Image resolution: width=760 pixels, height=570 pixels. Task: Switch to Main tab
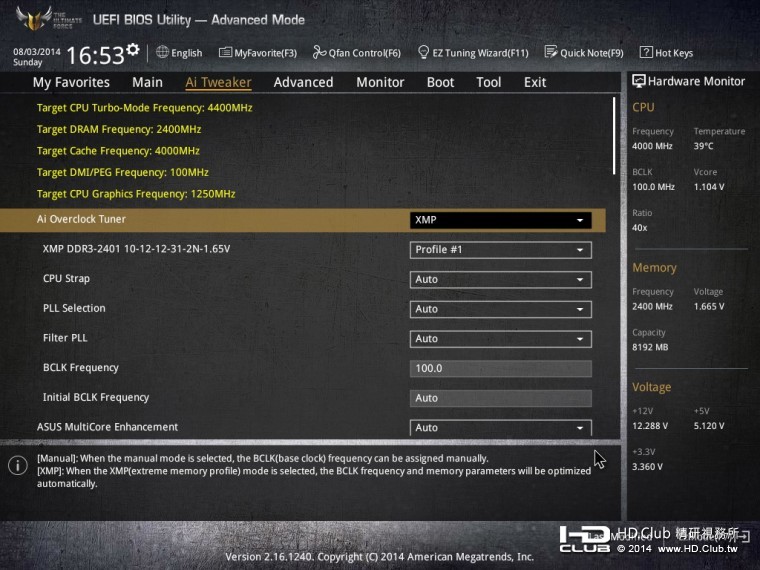pyautogui.click(x=147, y=82)
